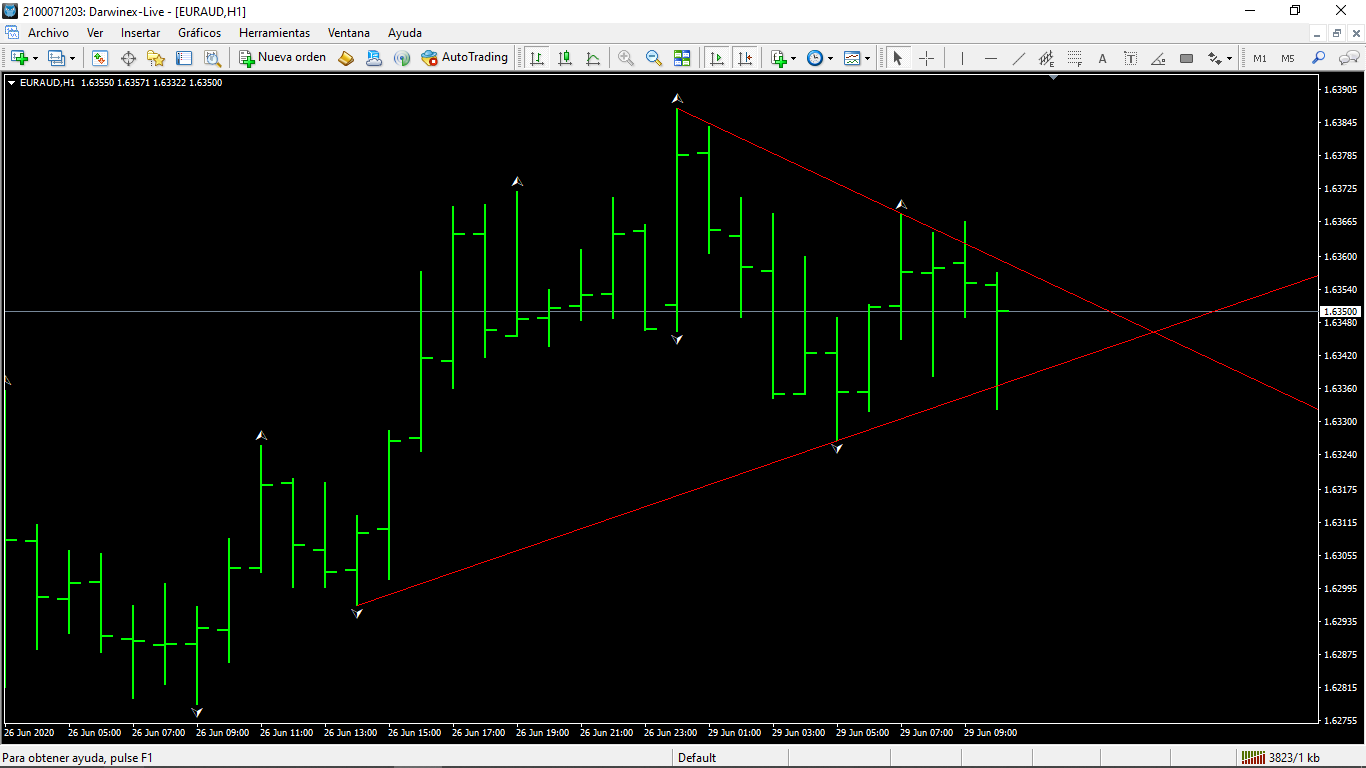
Task: Open the chat bubbles icon
Action: pos(1347,58)
